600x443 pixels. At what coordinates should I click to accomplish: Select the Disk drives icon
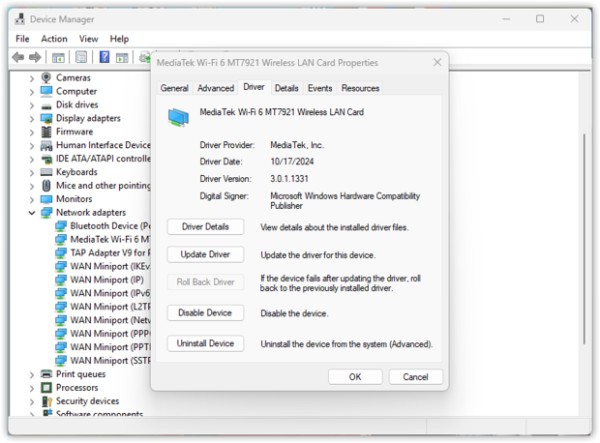[46, 105]
